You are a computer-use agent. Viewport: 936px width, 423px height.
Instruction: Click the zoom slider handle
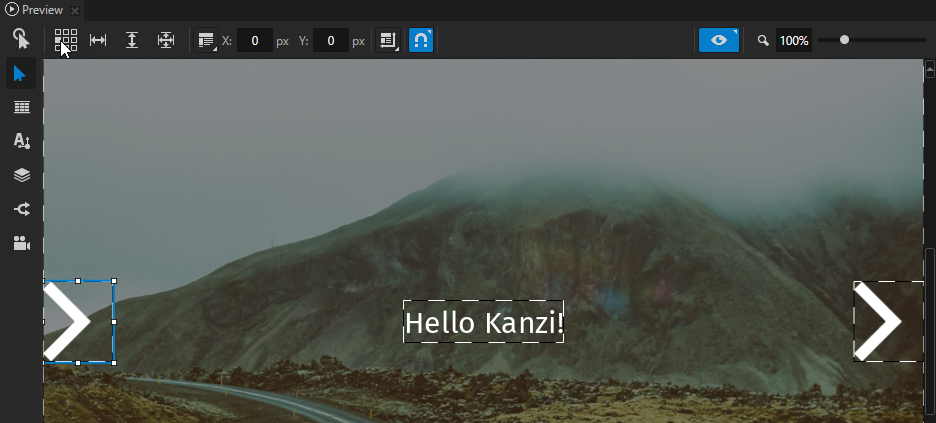point(845,41)
